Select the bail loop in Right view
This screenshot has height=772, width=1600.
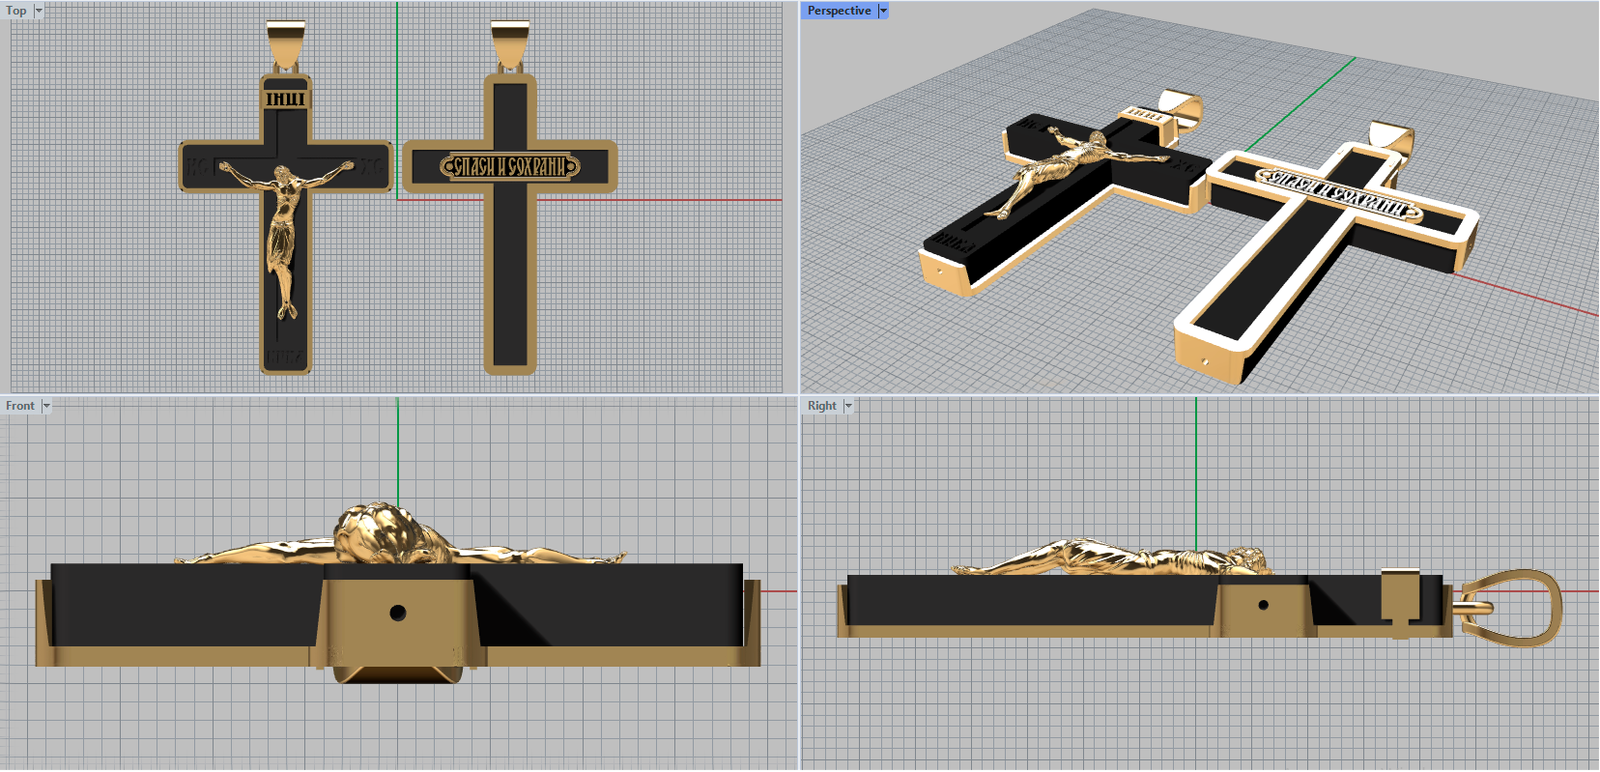(x=1515, y=606)
